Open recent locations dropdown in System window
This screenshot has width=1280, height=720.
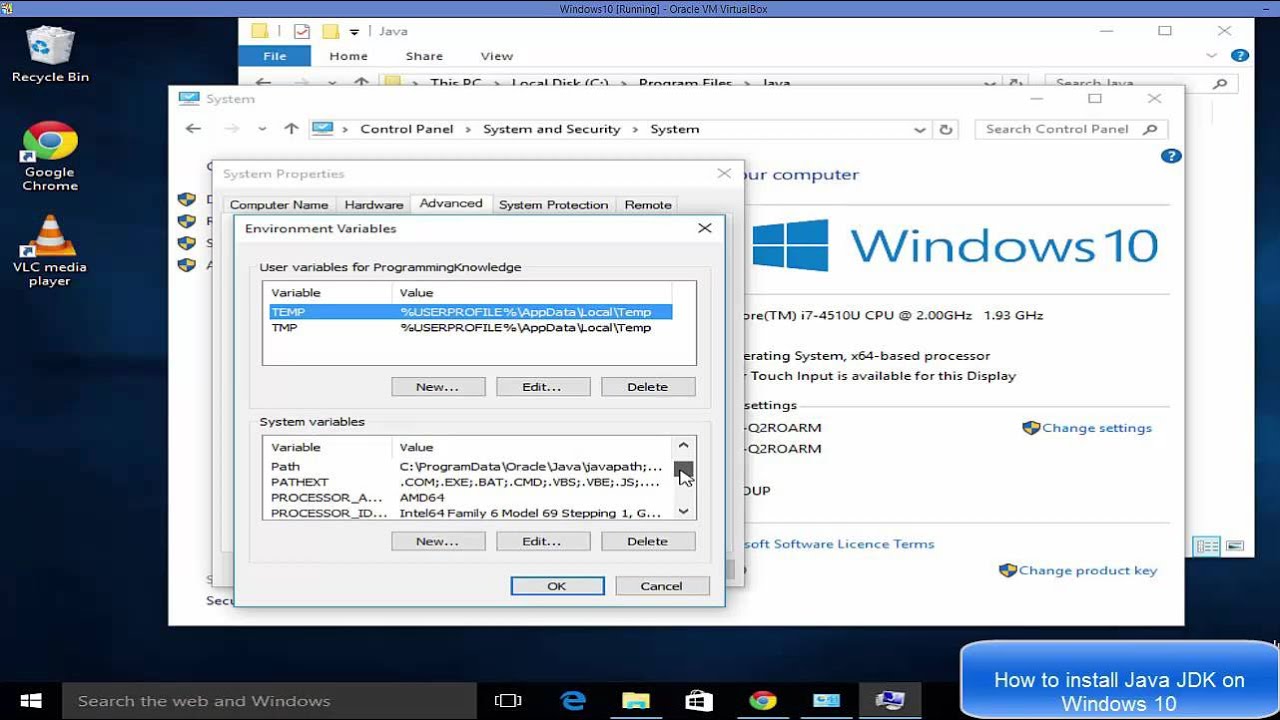[x=262, y=129]
